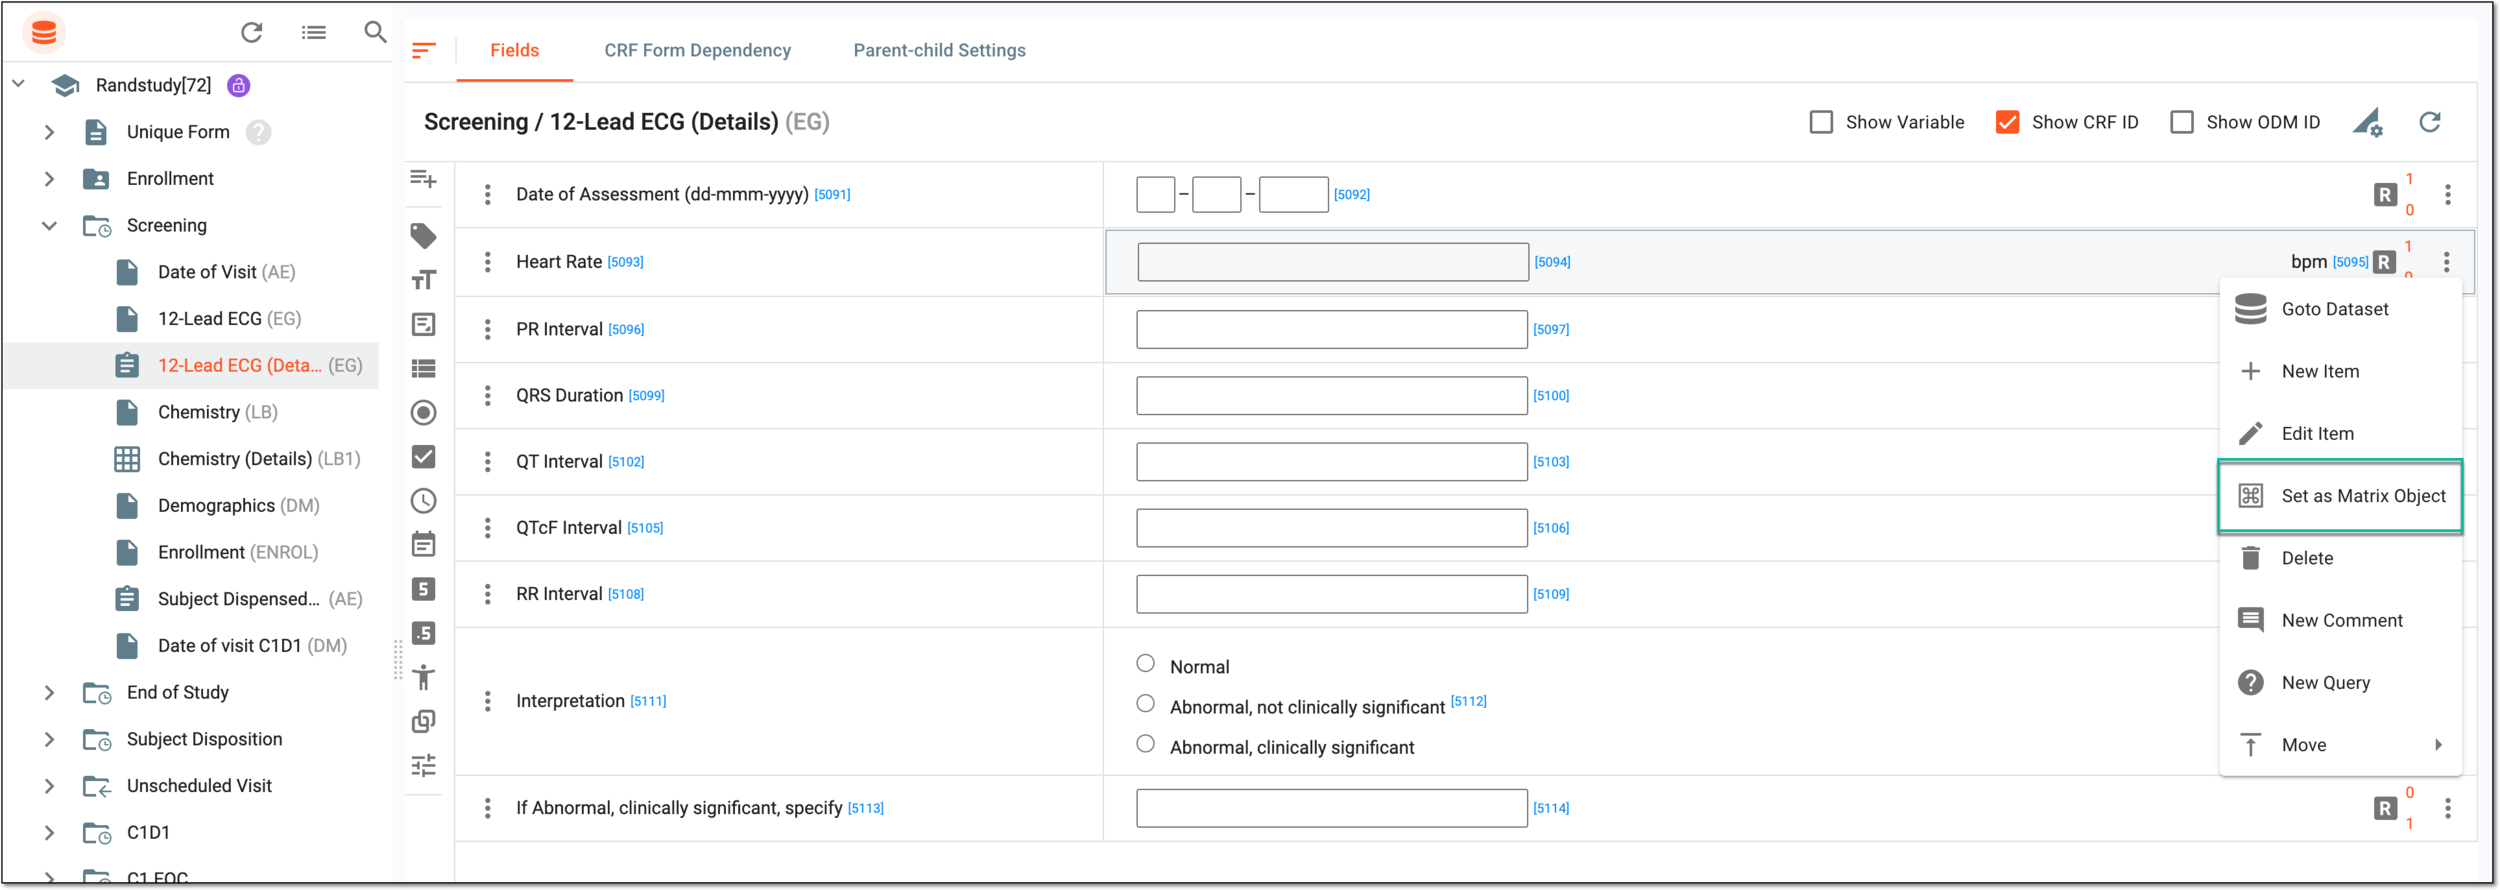2500x890 pixels.
Task: Choose Edit Item in context menu
Action: point(2340,433)
